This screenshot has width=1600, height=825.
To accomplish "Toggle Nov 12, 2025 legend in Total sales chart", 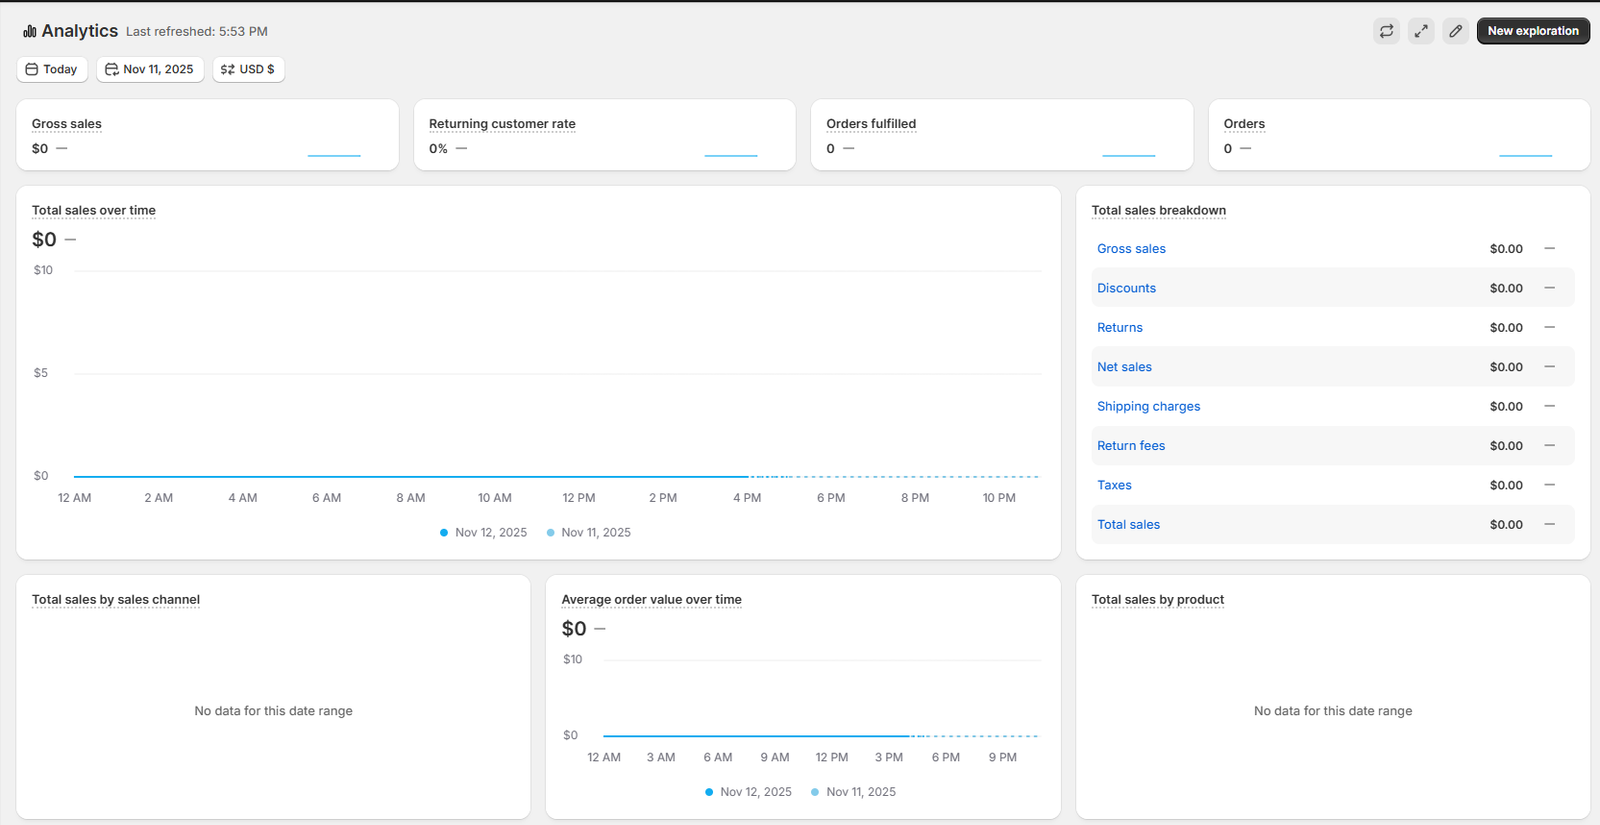I will (483, 533).
